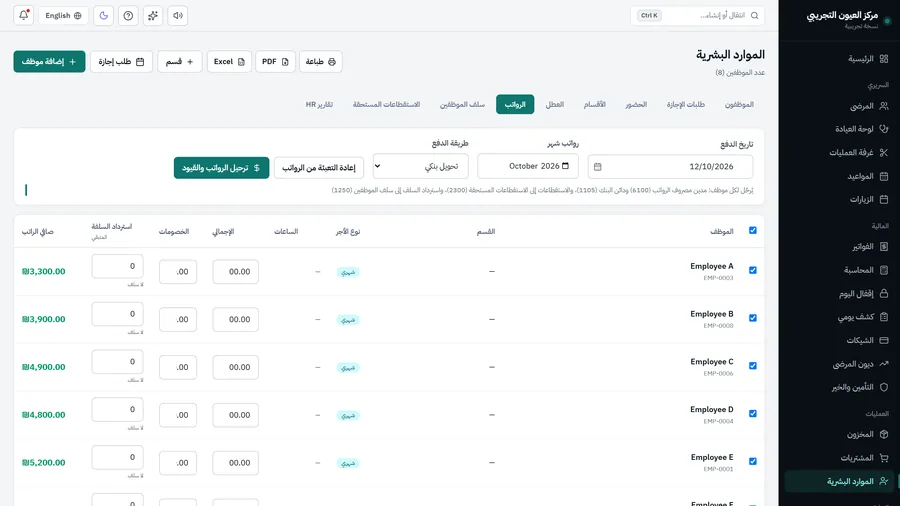
Task: Click إعادة التعبئة من الرواتب button
Action: pos(319,168)
